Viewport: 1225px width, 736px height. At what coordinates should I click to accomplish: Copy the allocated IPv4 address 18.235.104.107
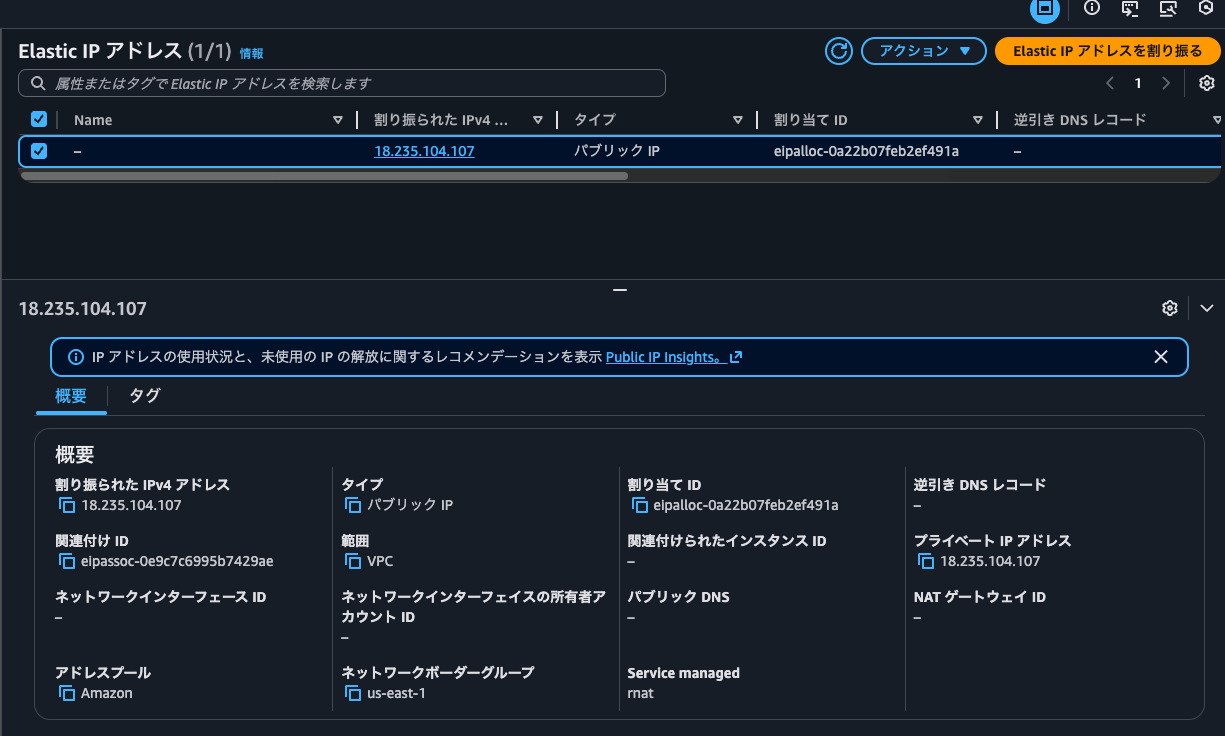point(66,505)
